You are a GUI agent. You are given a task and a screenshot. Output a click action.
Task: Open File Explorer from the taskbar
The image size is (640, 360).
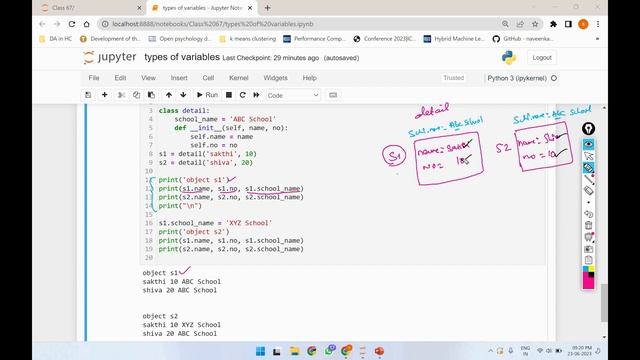(294, 351)
